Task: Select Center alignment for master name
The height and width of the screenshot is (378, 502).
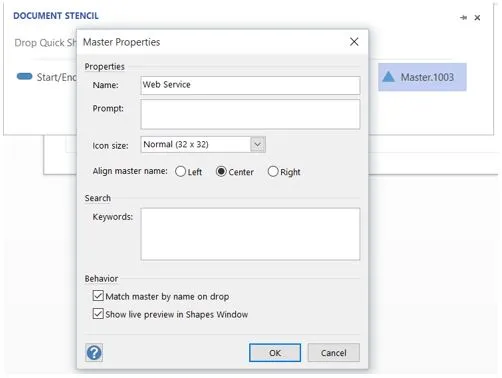Action: 221,172
